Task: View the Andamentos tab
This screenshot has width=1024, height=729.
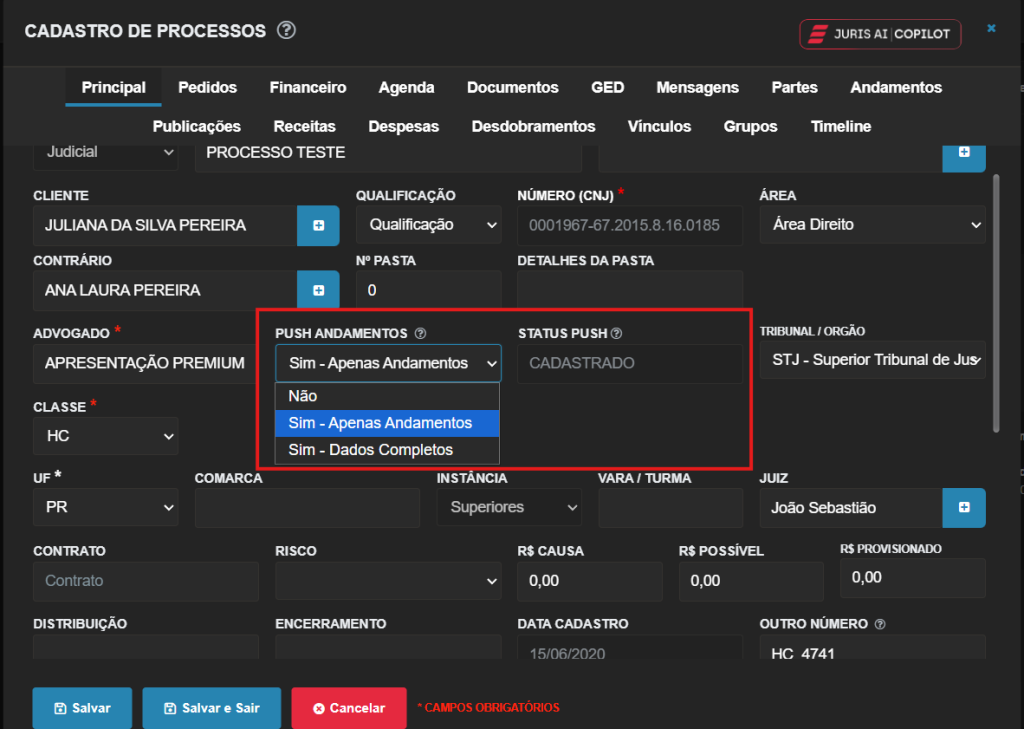Action: click(x=895, y=88)
